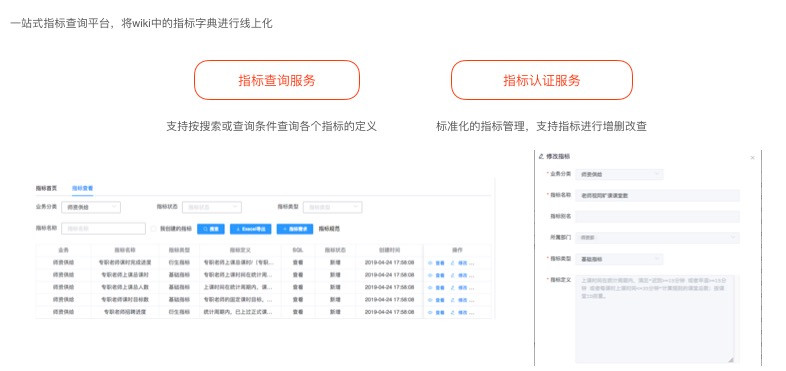This screenshot has width=786, height=371.
Task: Focus the 指标名称 search input in filter bar
Action: click(103, 229)
